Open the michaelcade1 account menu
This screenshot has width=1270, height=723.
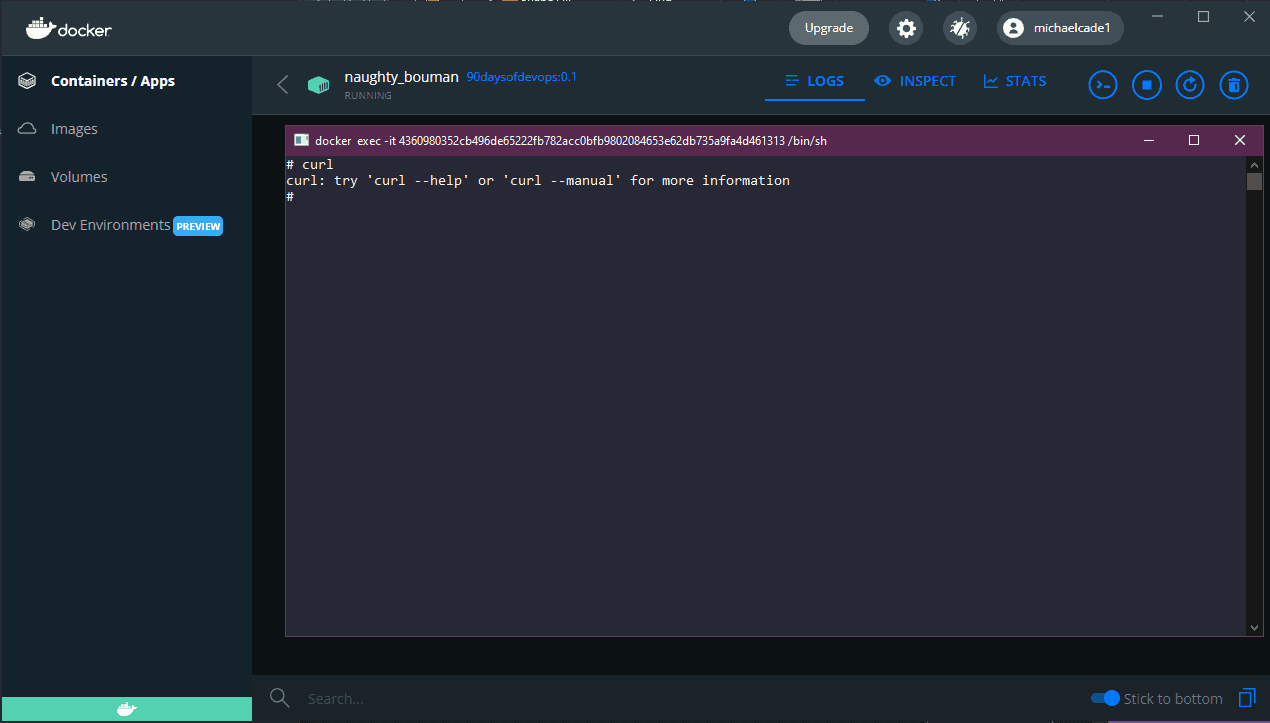coord(1060,28)
